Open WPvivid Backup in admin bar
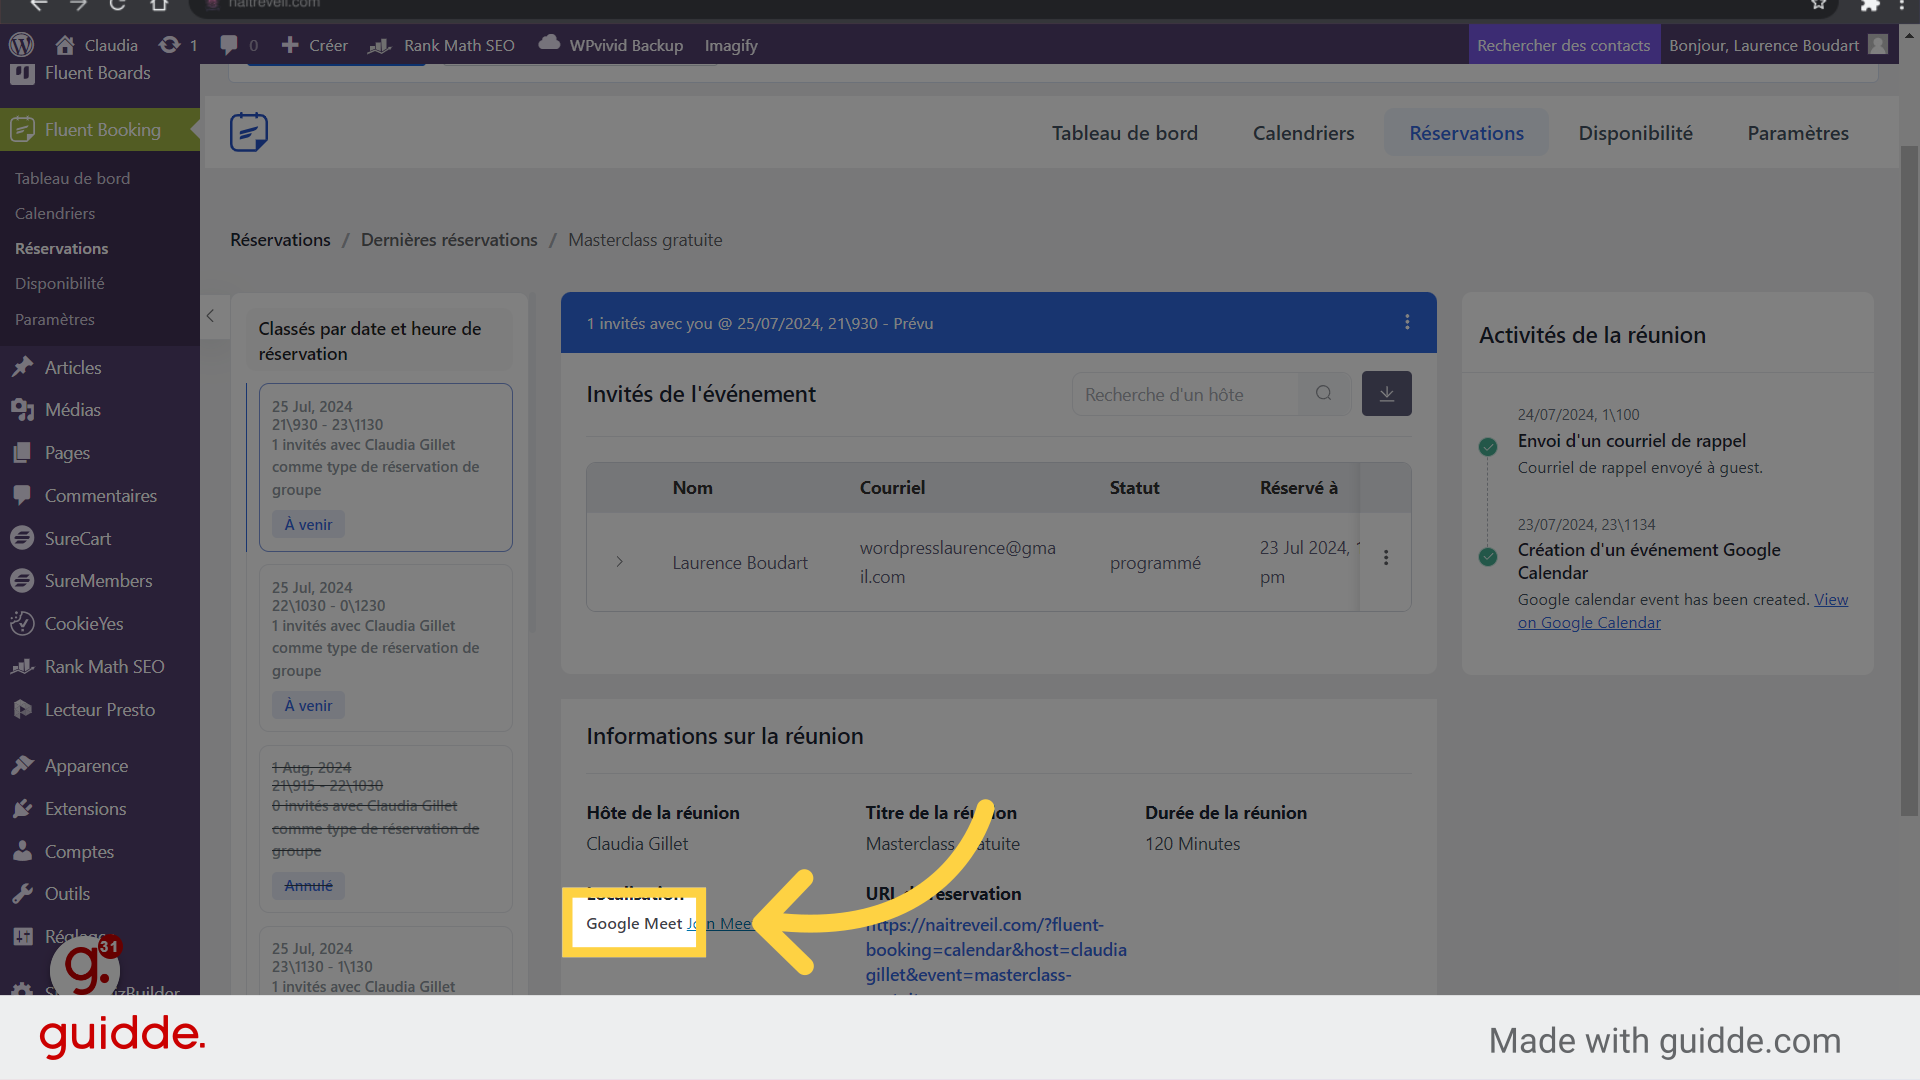Image resolution: width=1920 pixels, height=1080 pixels. click(611, 45)
